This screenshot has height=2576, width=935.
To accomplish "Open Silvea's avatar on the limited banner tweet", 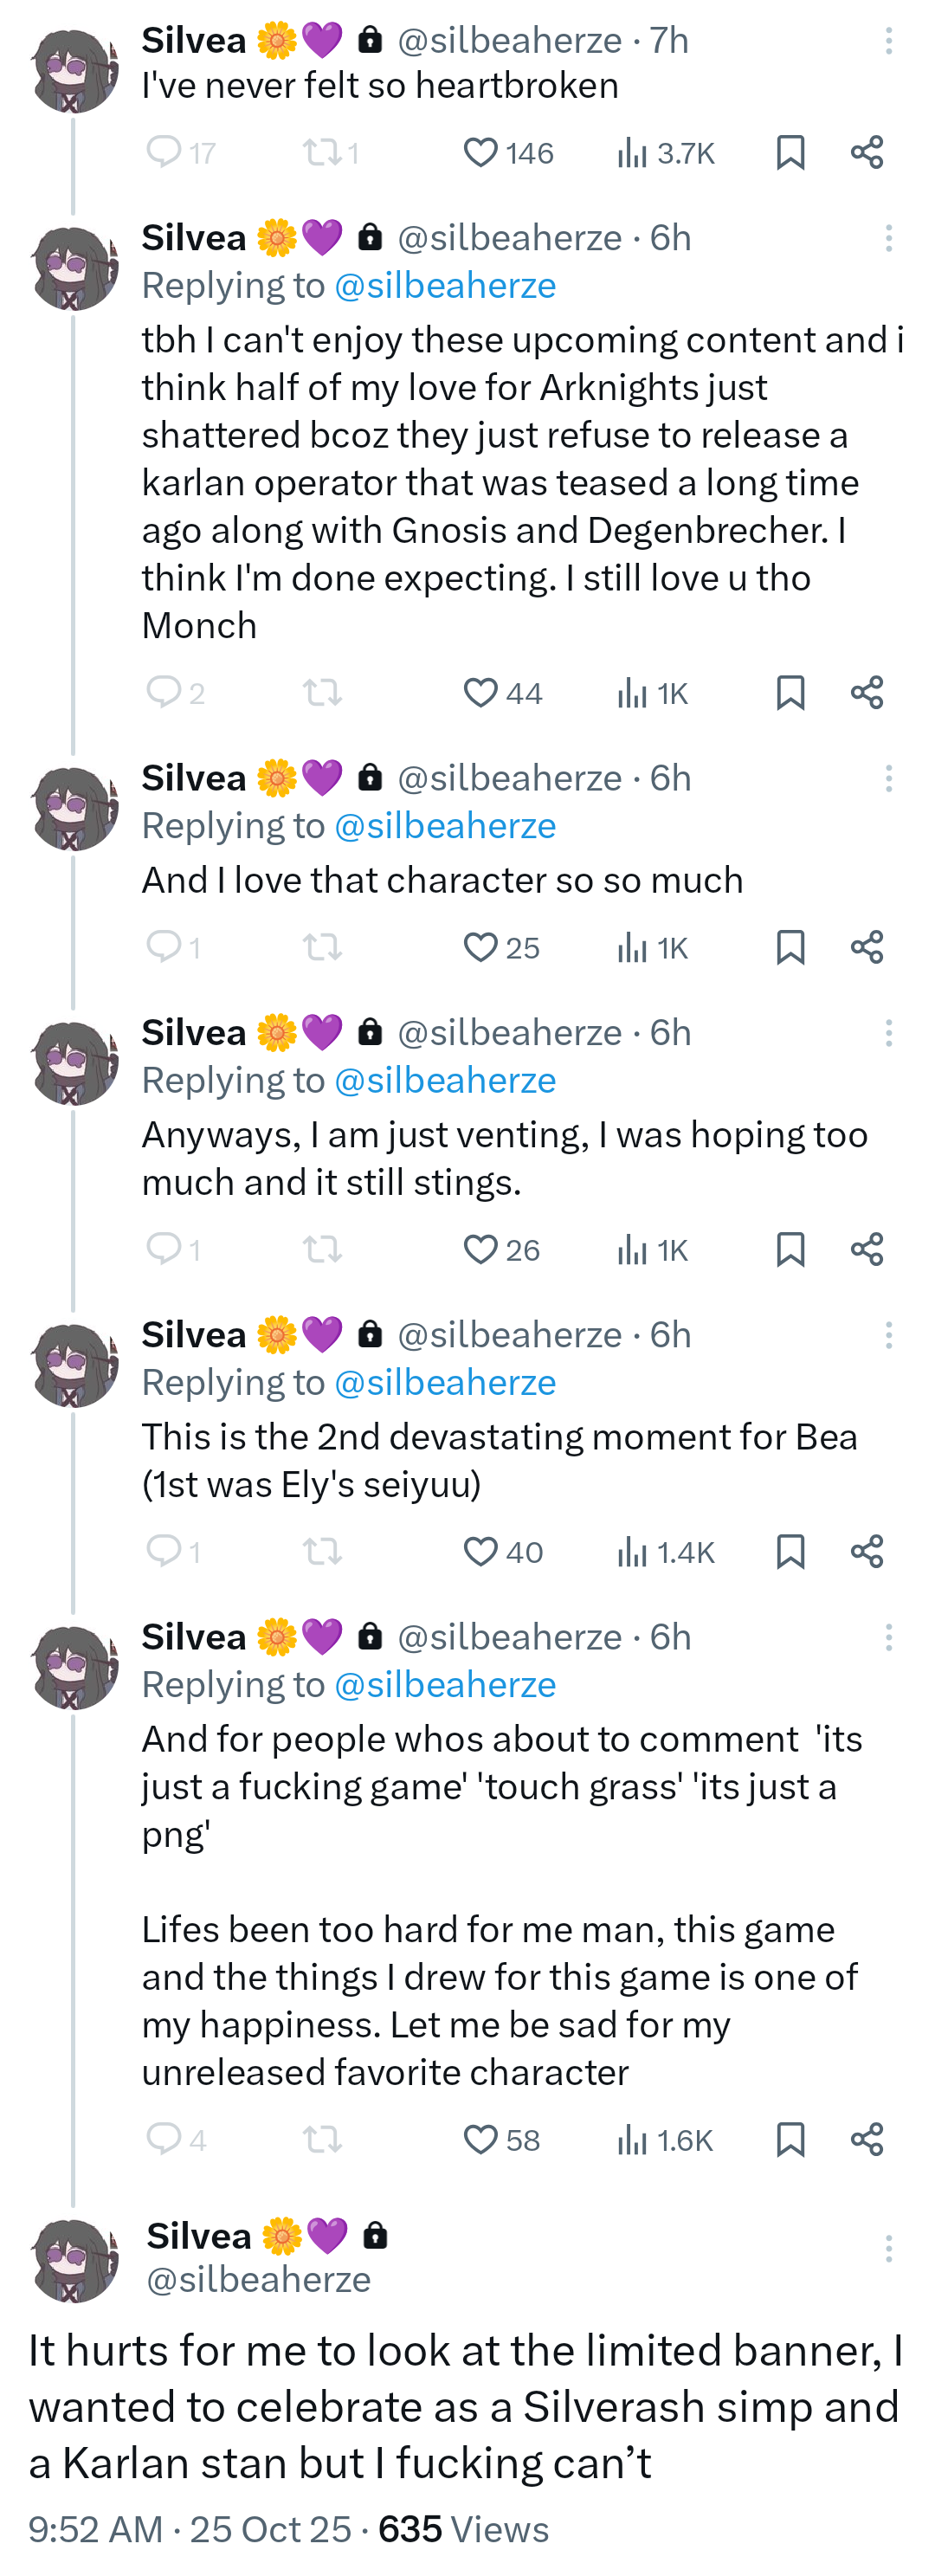I will coord(74,2260).
